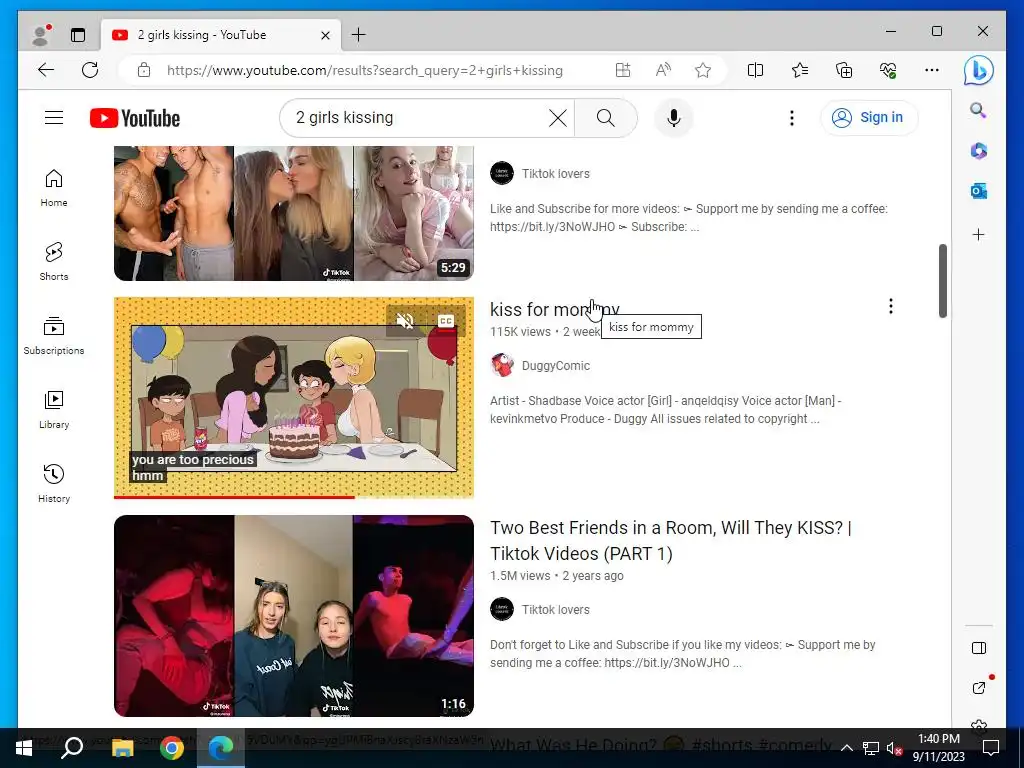This screenshot has width=1024, height=768.
Task: Open the taskbar clock showing 1:40 PM
Action: point(938,748)
